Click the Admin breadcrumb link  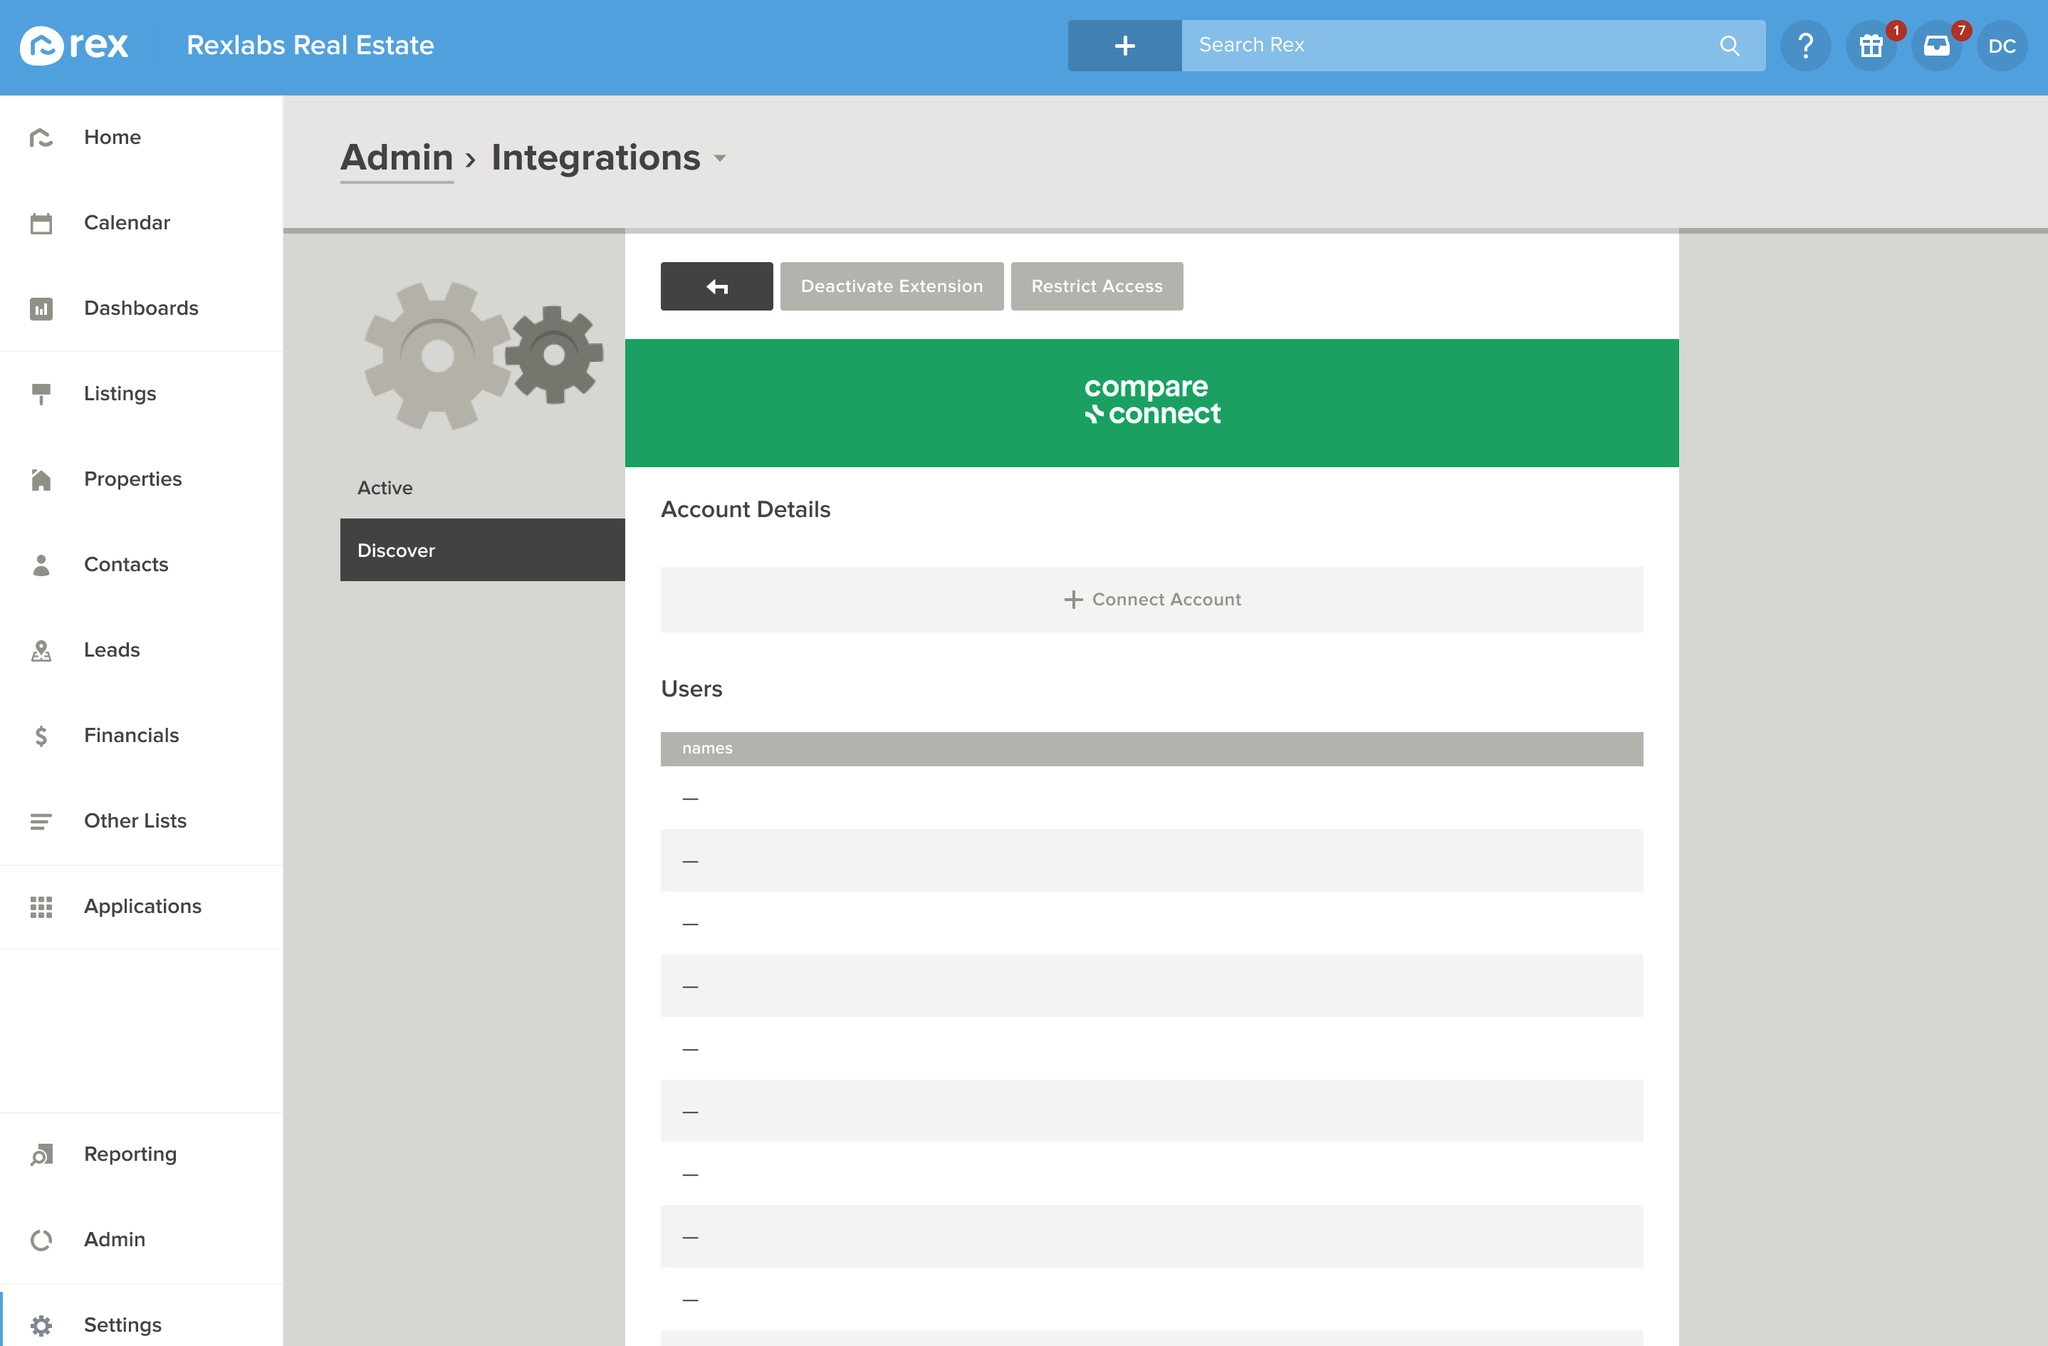tap(397, 158)
